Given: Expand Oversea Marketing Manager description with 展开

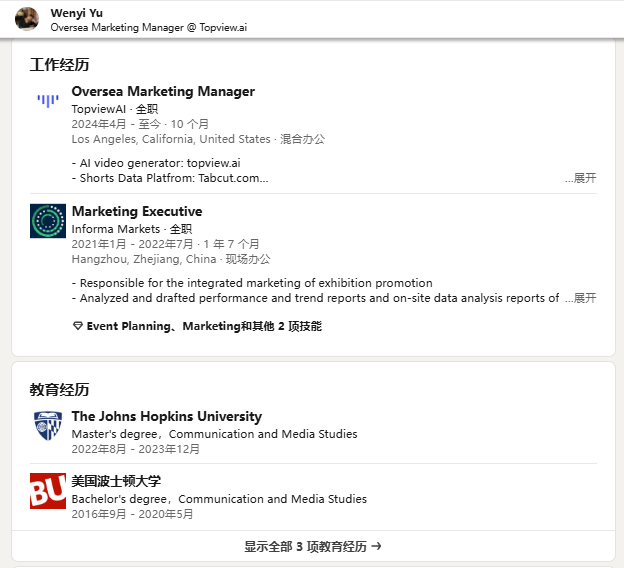Looking at the screenshot, I should click(581, 178).
